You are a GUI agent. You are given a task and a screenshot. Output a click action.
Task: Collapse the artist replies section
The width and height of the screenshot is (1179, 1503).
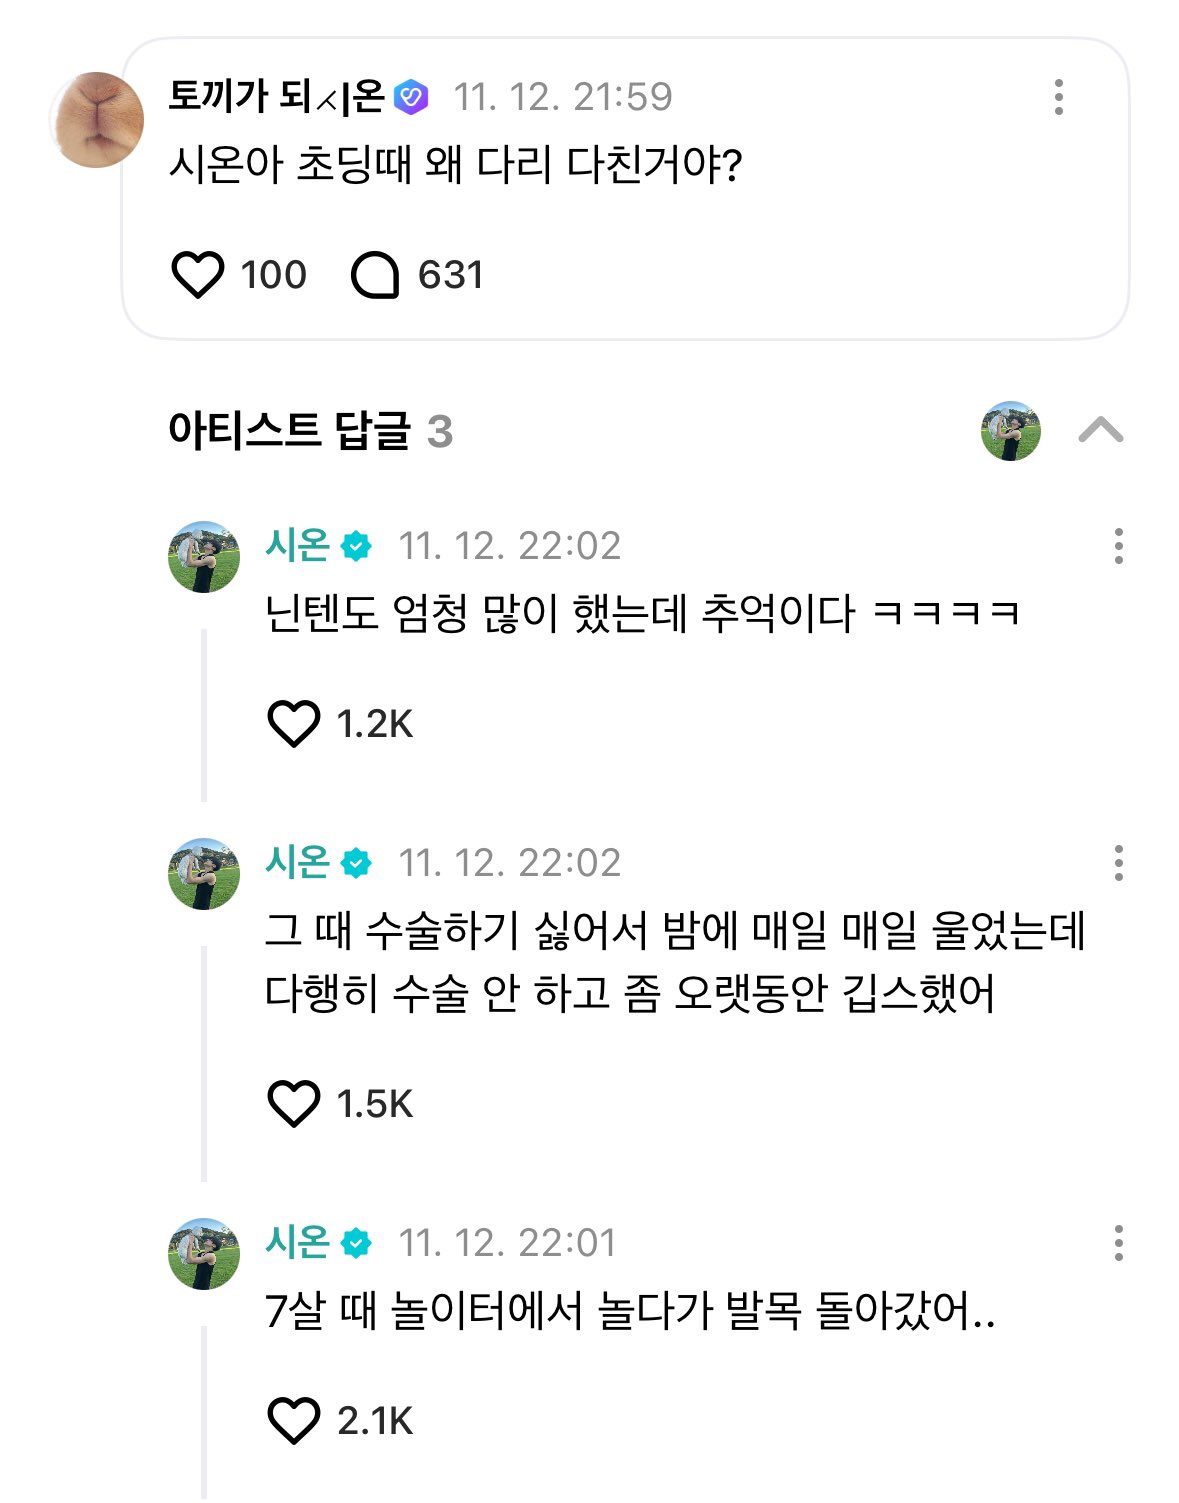tap(1101, 430)
